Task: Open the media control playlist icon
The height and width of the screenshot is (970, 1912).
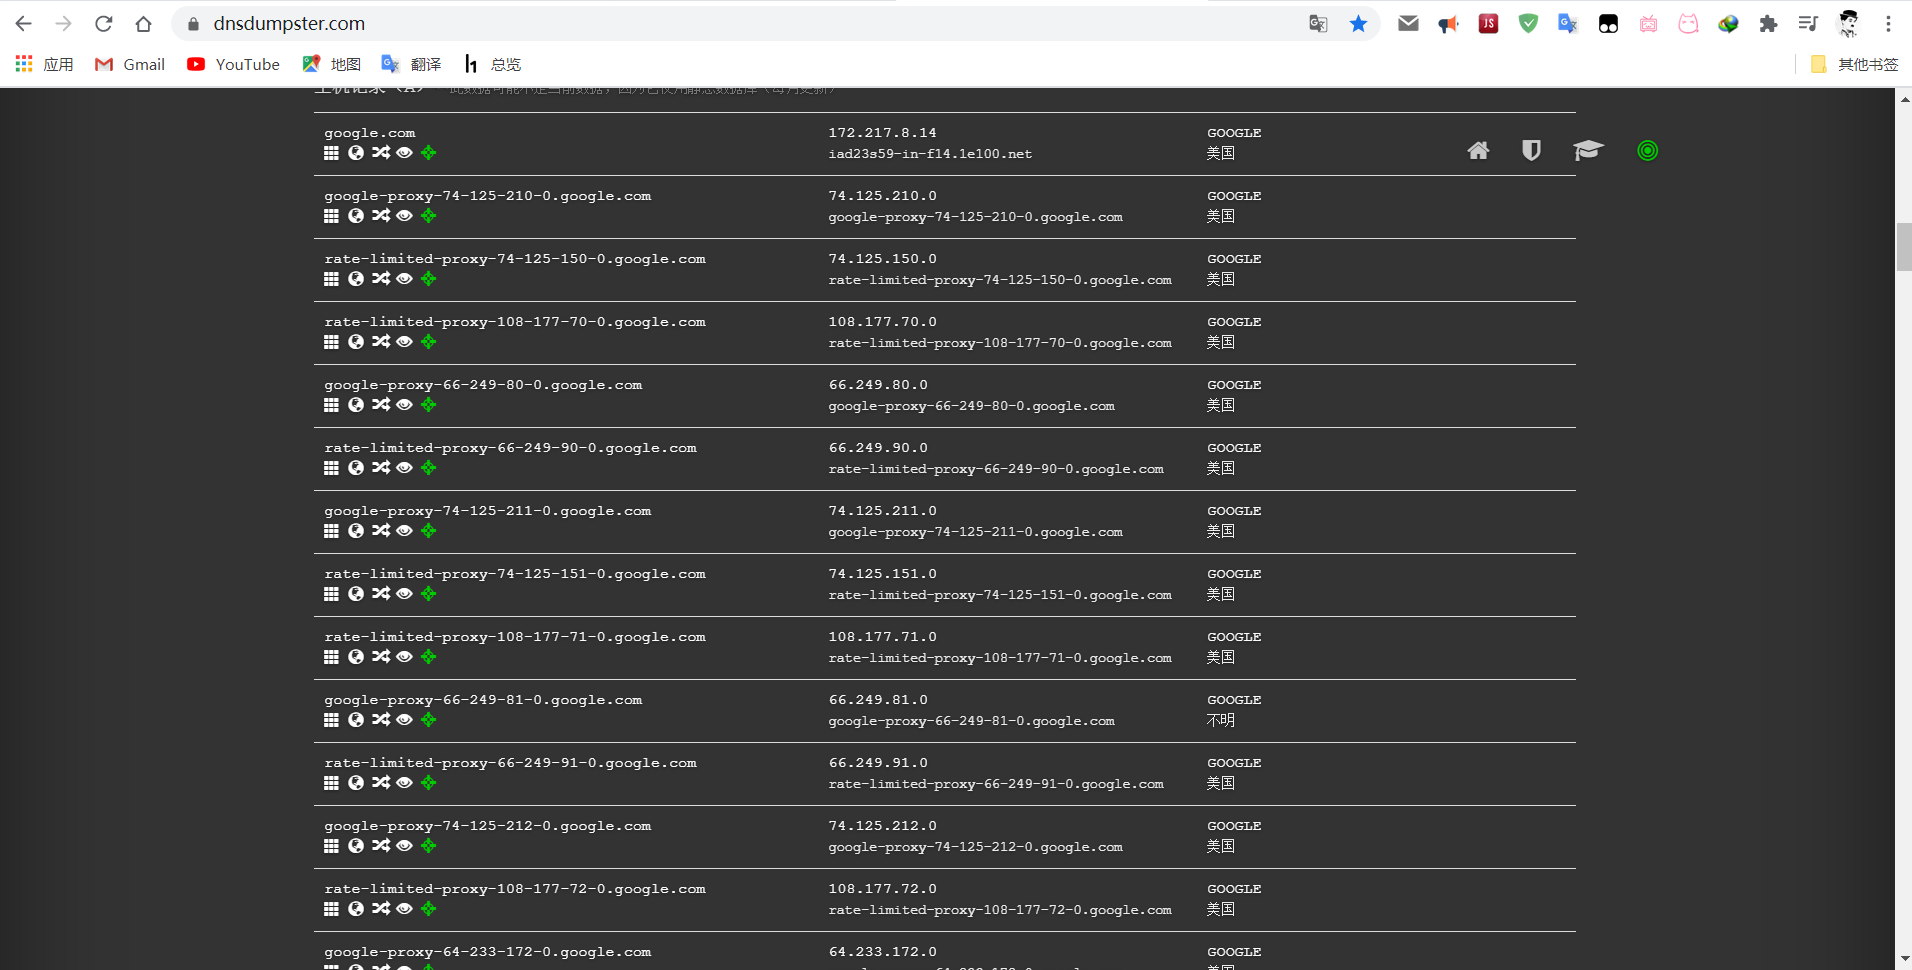Action: tap(1808, 24)
